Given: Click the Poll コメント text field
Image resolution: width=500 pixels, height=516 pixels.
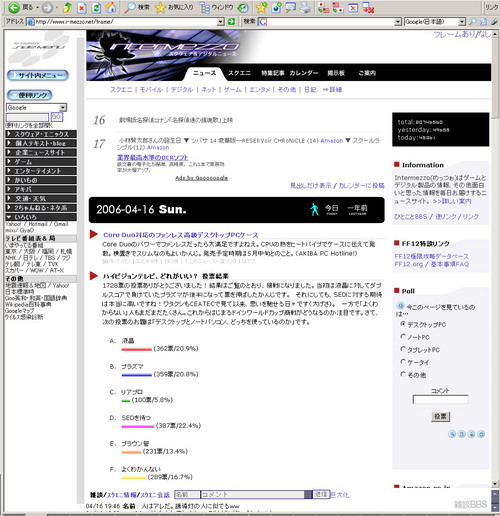Looking at the screenshot, I should 440,399.
